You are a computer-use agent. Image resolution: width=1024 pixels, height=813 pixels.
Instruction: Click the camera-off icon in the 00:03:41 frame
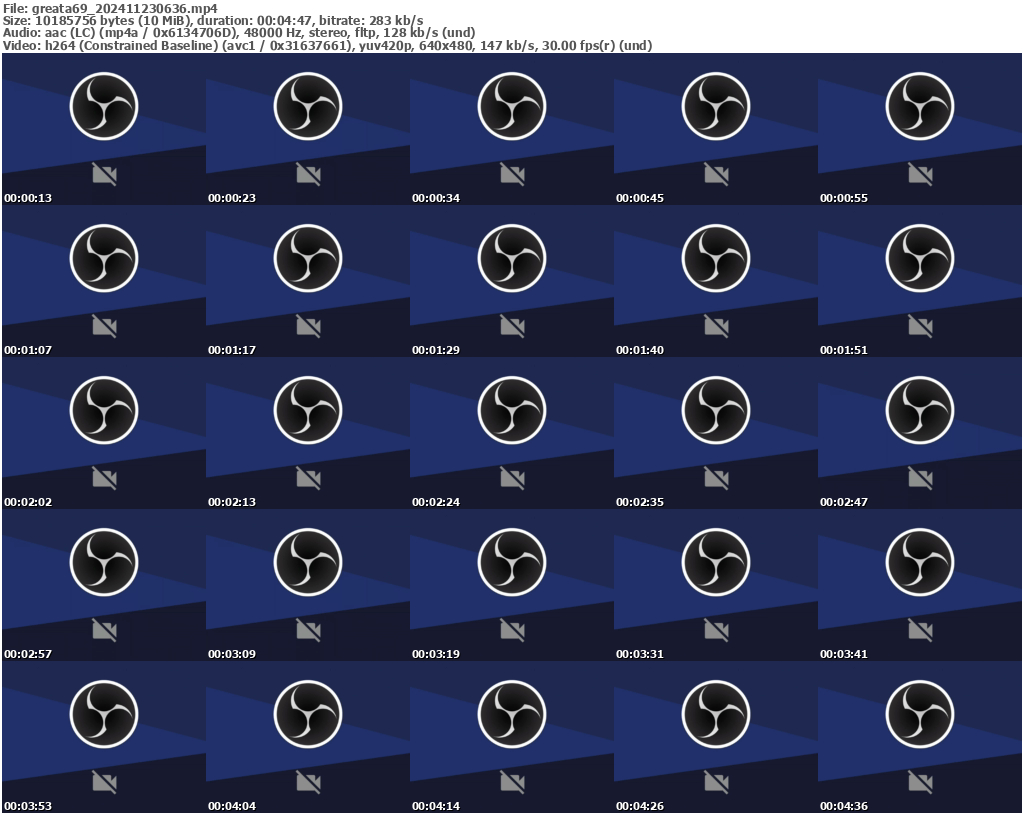(920, 631)
